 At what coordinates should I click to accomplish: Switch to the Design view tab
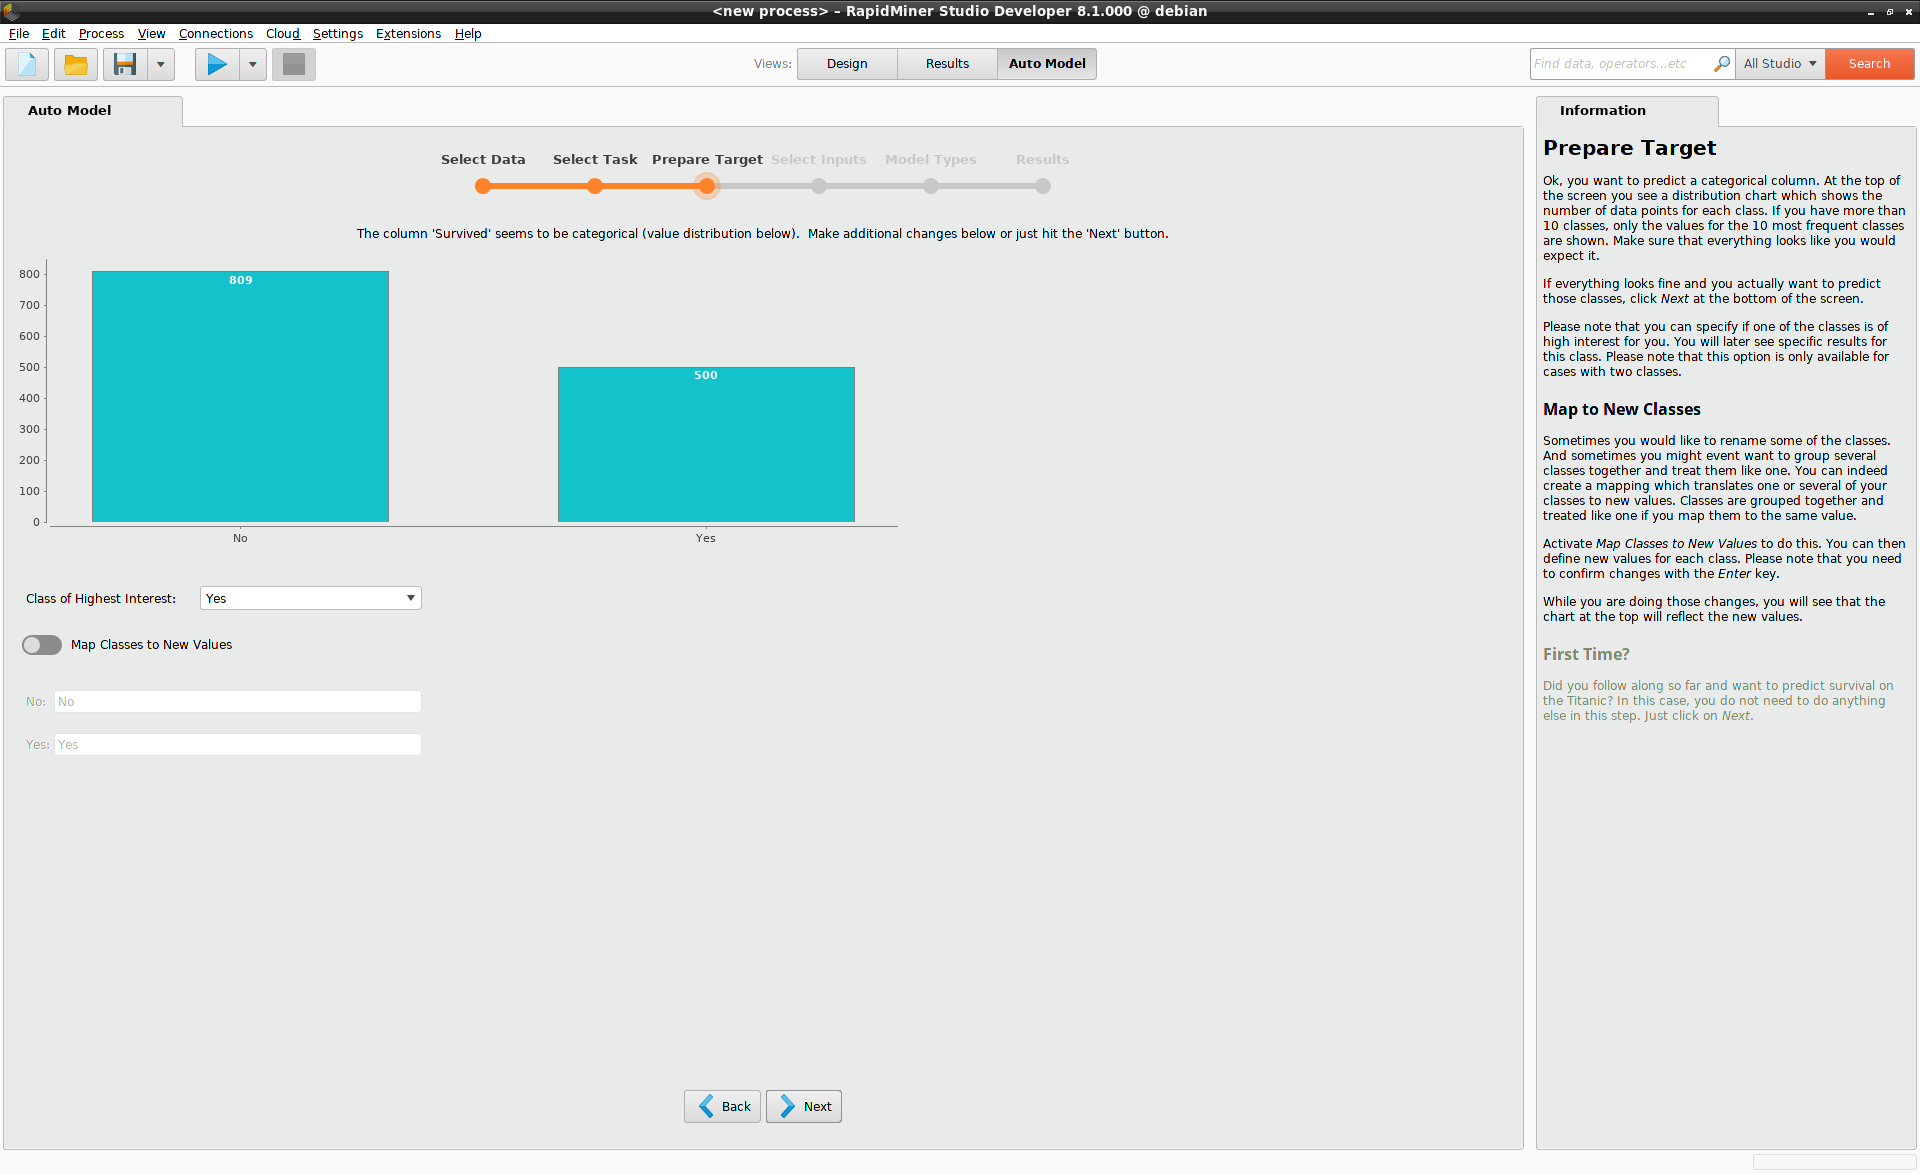[845, 63]
